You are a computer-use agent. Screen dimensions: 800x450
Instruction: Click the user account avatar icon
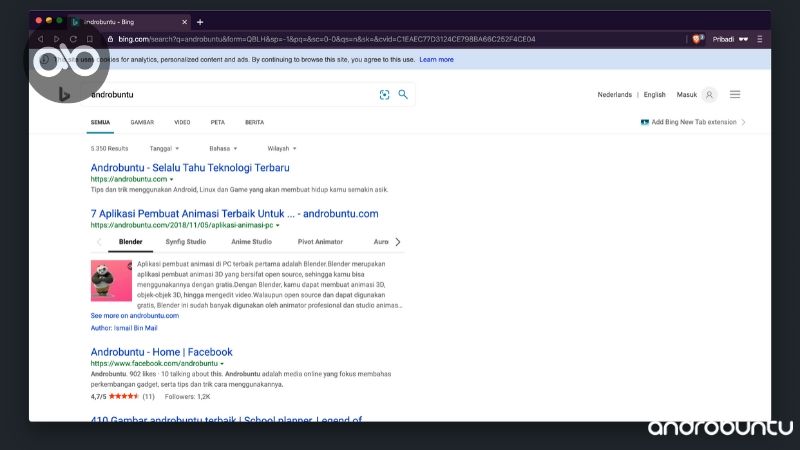(x=709, y=94)
